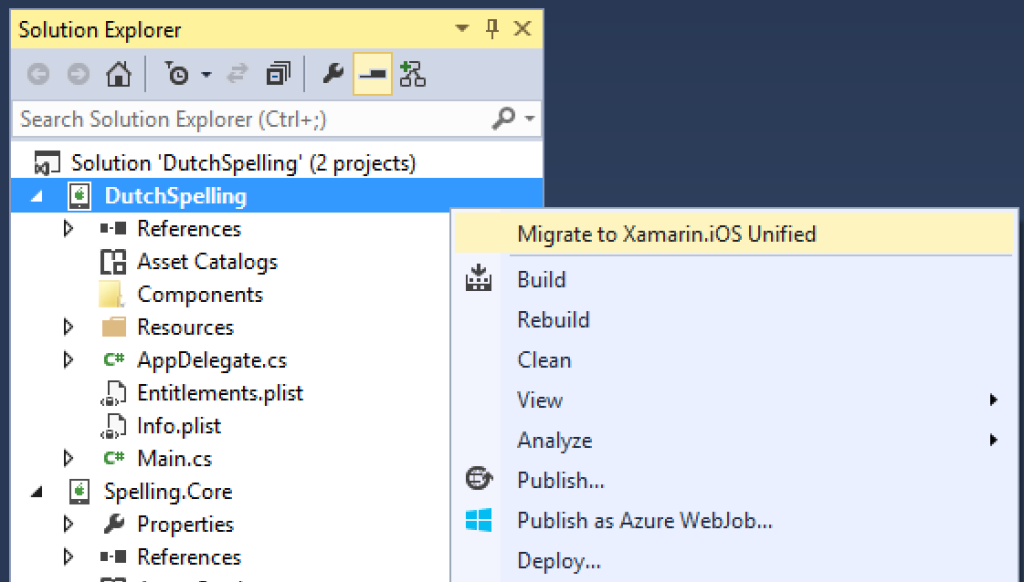Open the dropdown arrow next to the clock filter

[206, 75]
